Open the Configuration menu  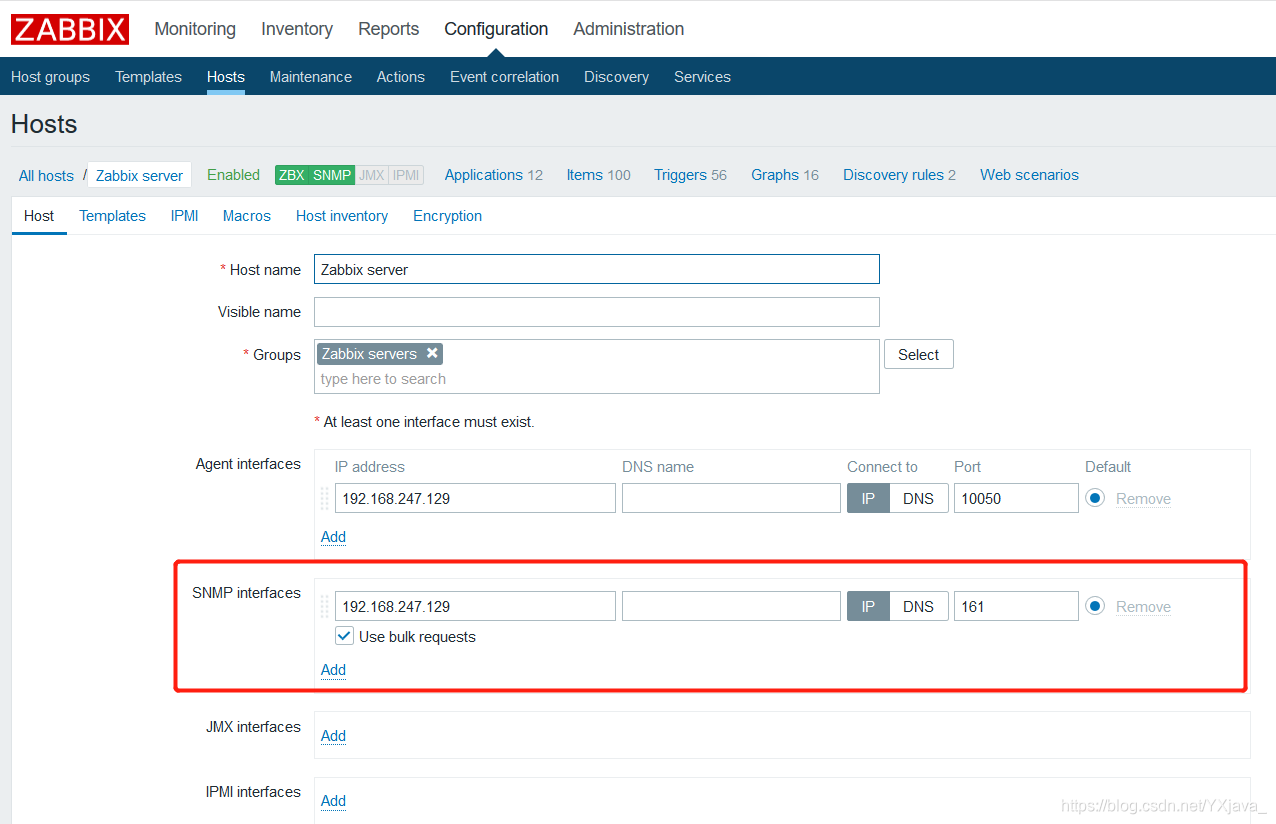(496, 29)
